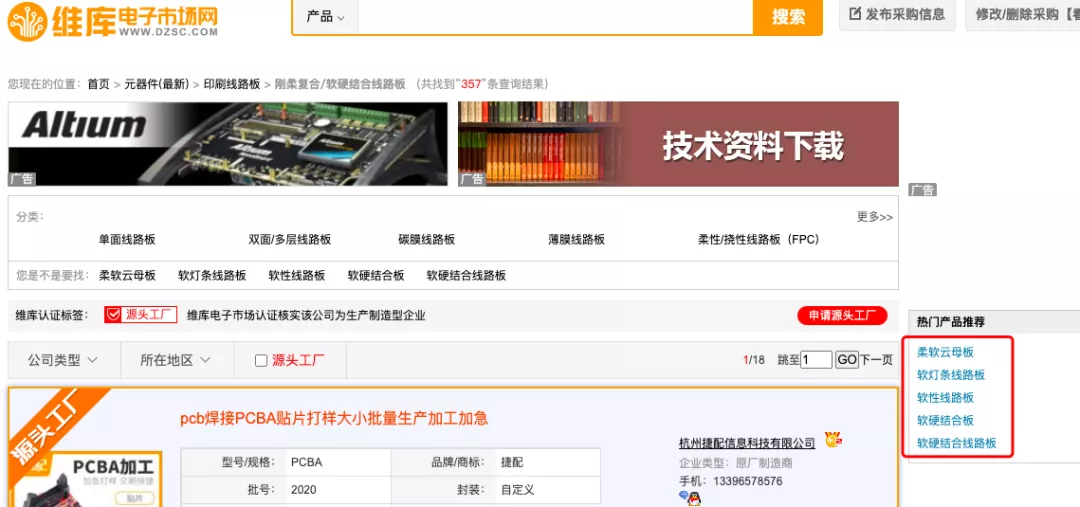Select the 双面/多层线路板 category
Viewport: 1080px width, 507px height.
pyautogui.click(x=289, y=240)
